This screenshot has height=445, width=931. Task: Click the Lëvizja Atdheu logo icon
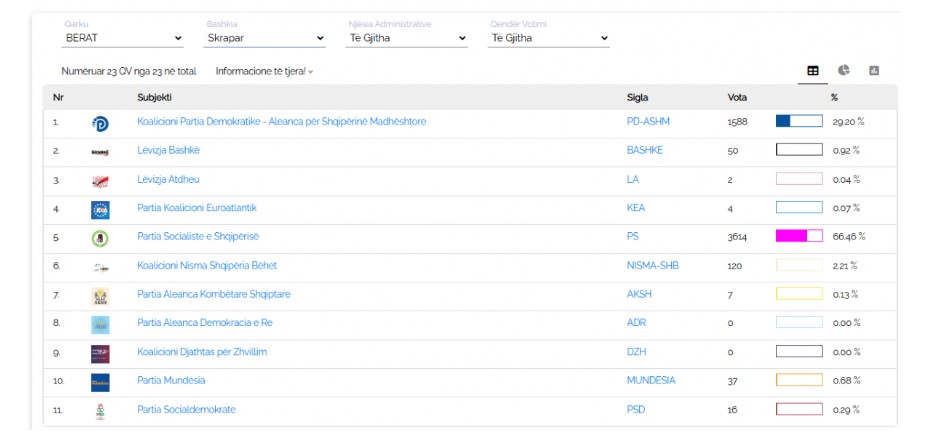click(x=100, y=181)
